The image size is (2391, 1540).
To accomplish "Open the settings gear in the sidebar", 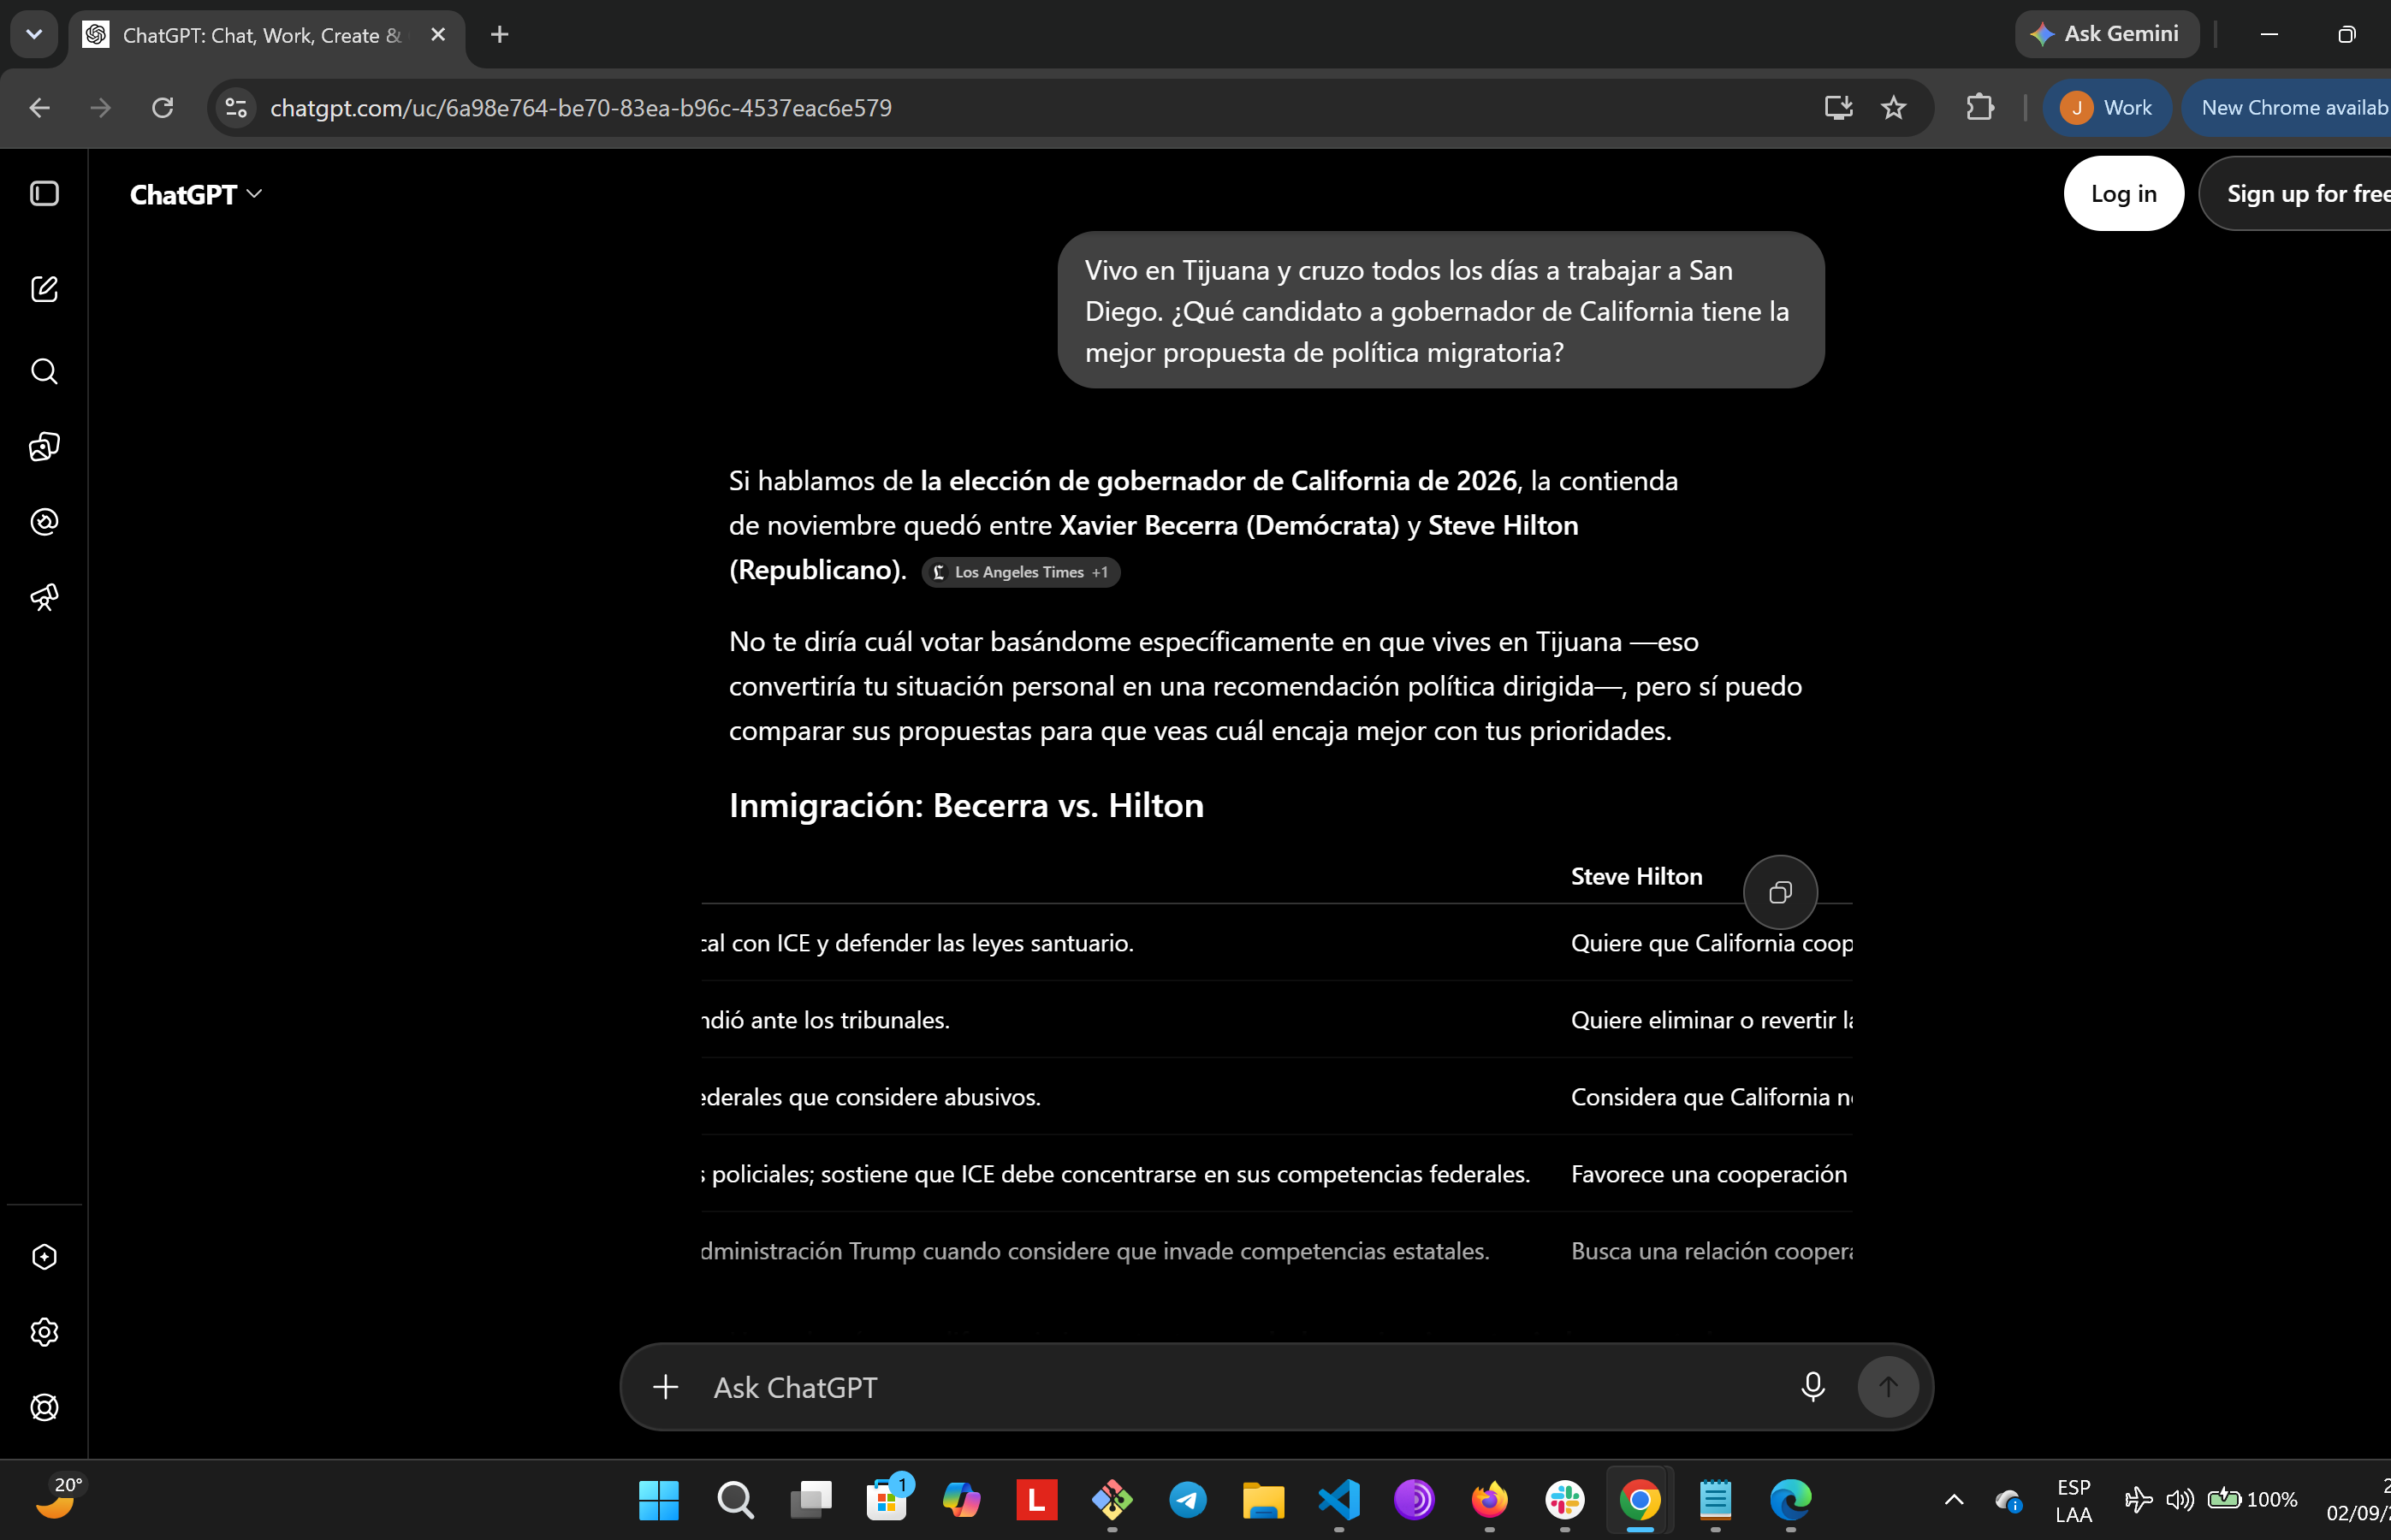I will click(x=44, y=1332).
